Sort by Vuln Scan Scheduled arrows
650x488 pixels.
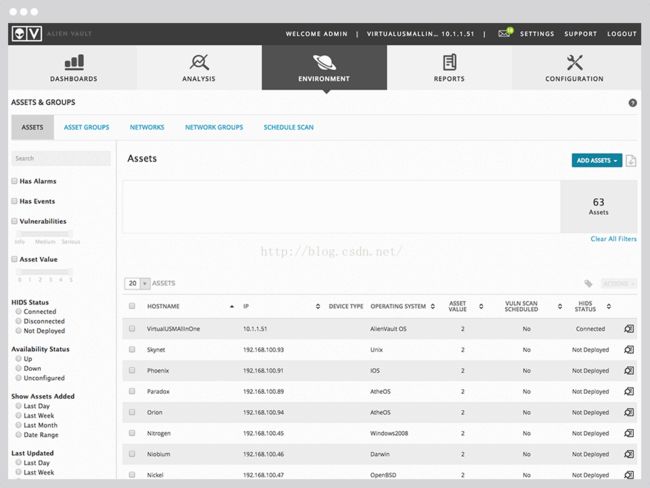560,306
